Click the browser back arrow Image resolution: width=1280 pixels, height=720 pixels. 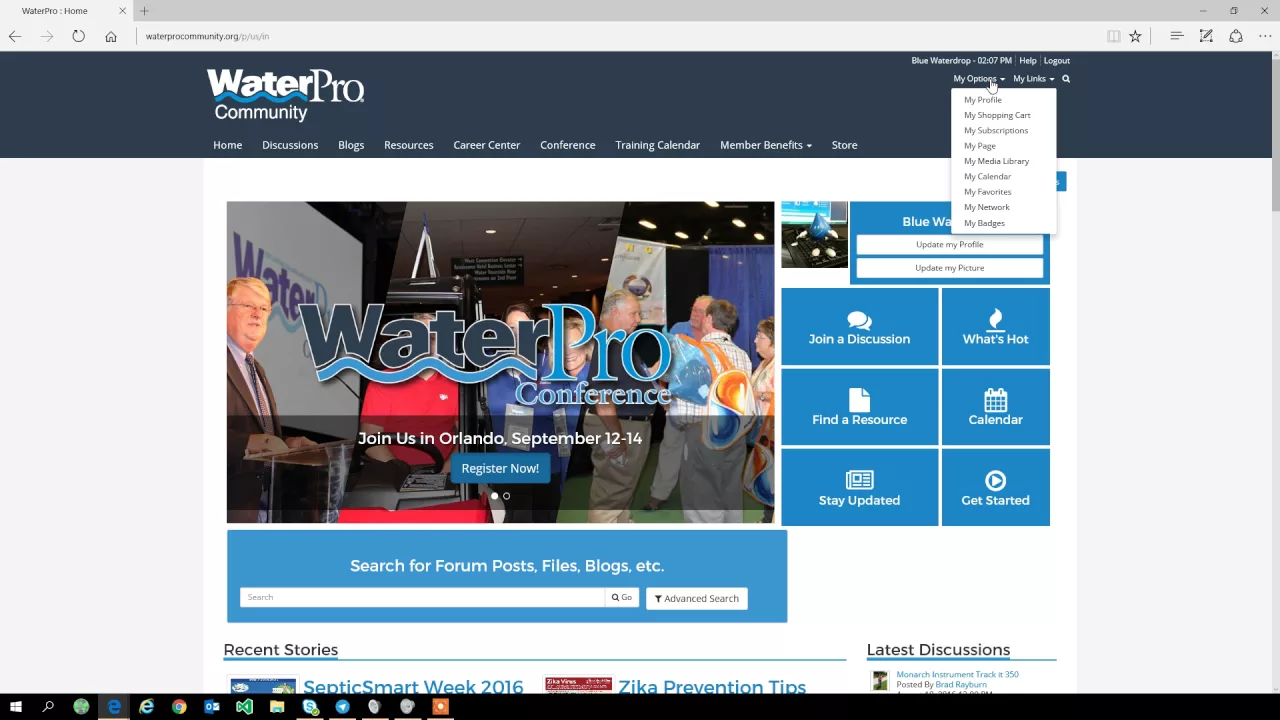point(15,36)
